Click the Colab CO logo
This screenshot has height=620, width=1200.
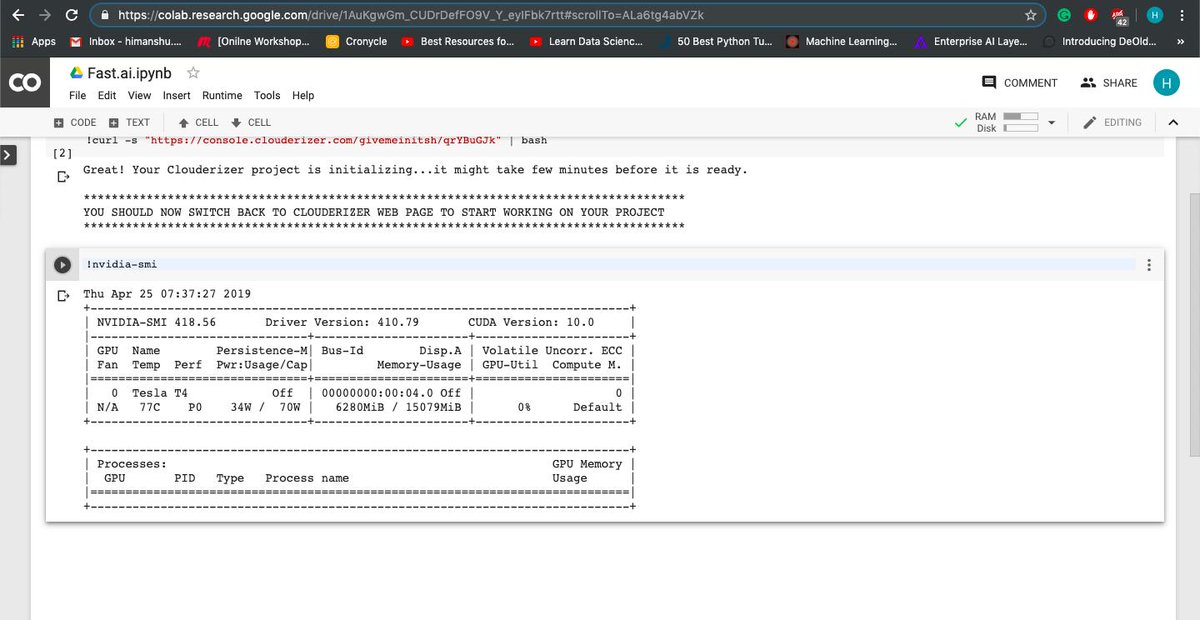click(24, 84)
